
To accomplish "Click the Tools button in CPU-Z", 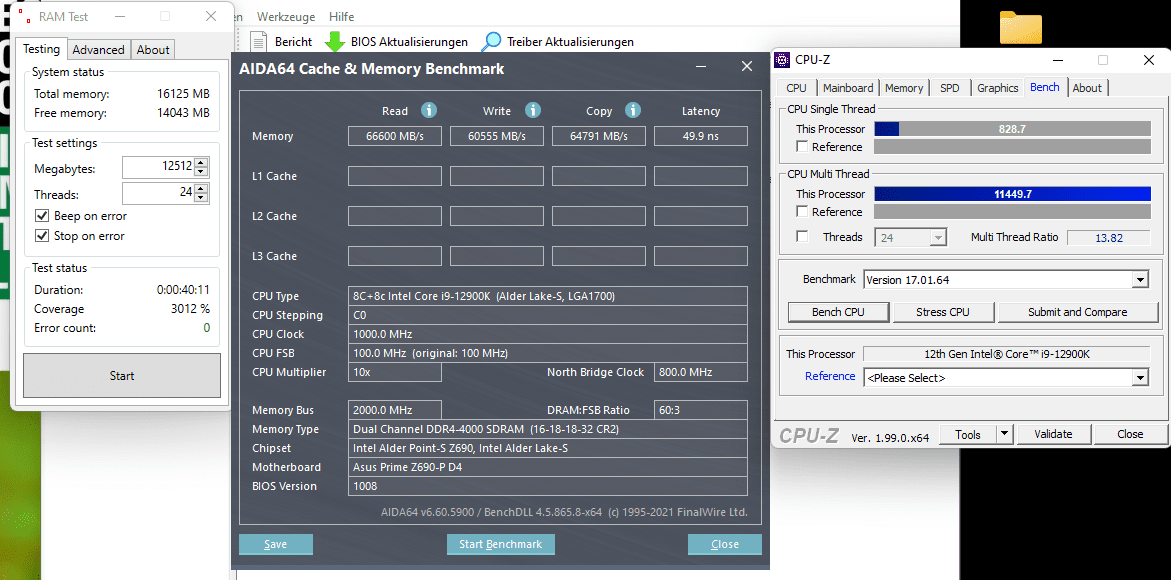I will click(x=967, y=434).
